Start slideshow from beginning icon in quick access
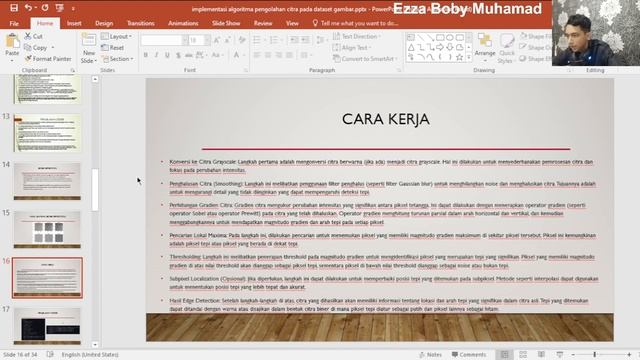 [x=60, y=8]
